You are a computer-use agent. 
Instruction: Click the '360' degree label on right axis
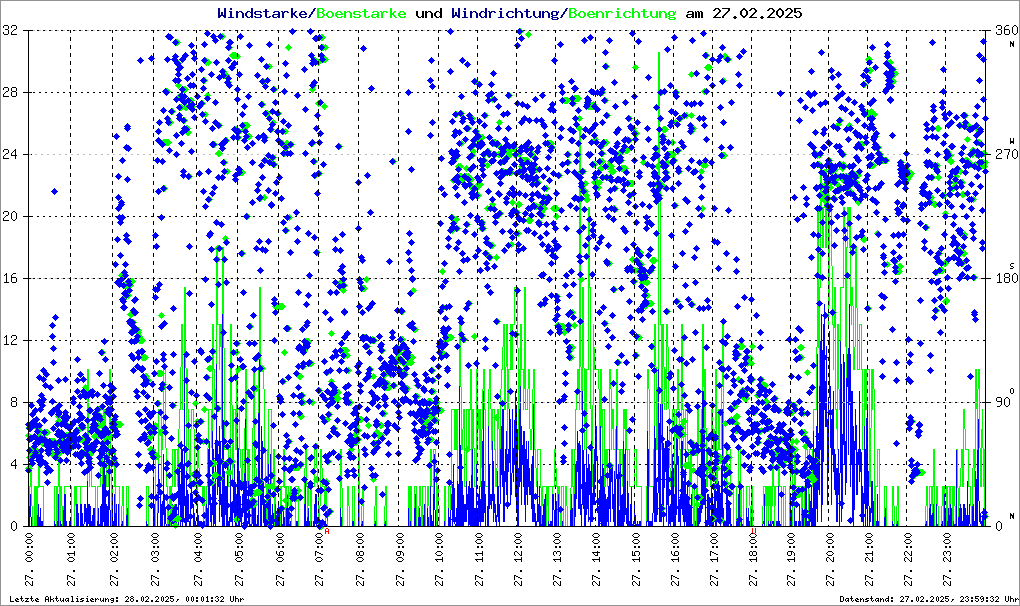click(x=1003, y=31)
